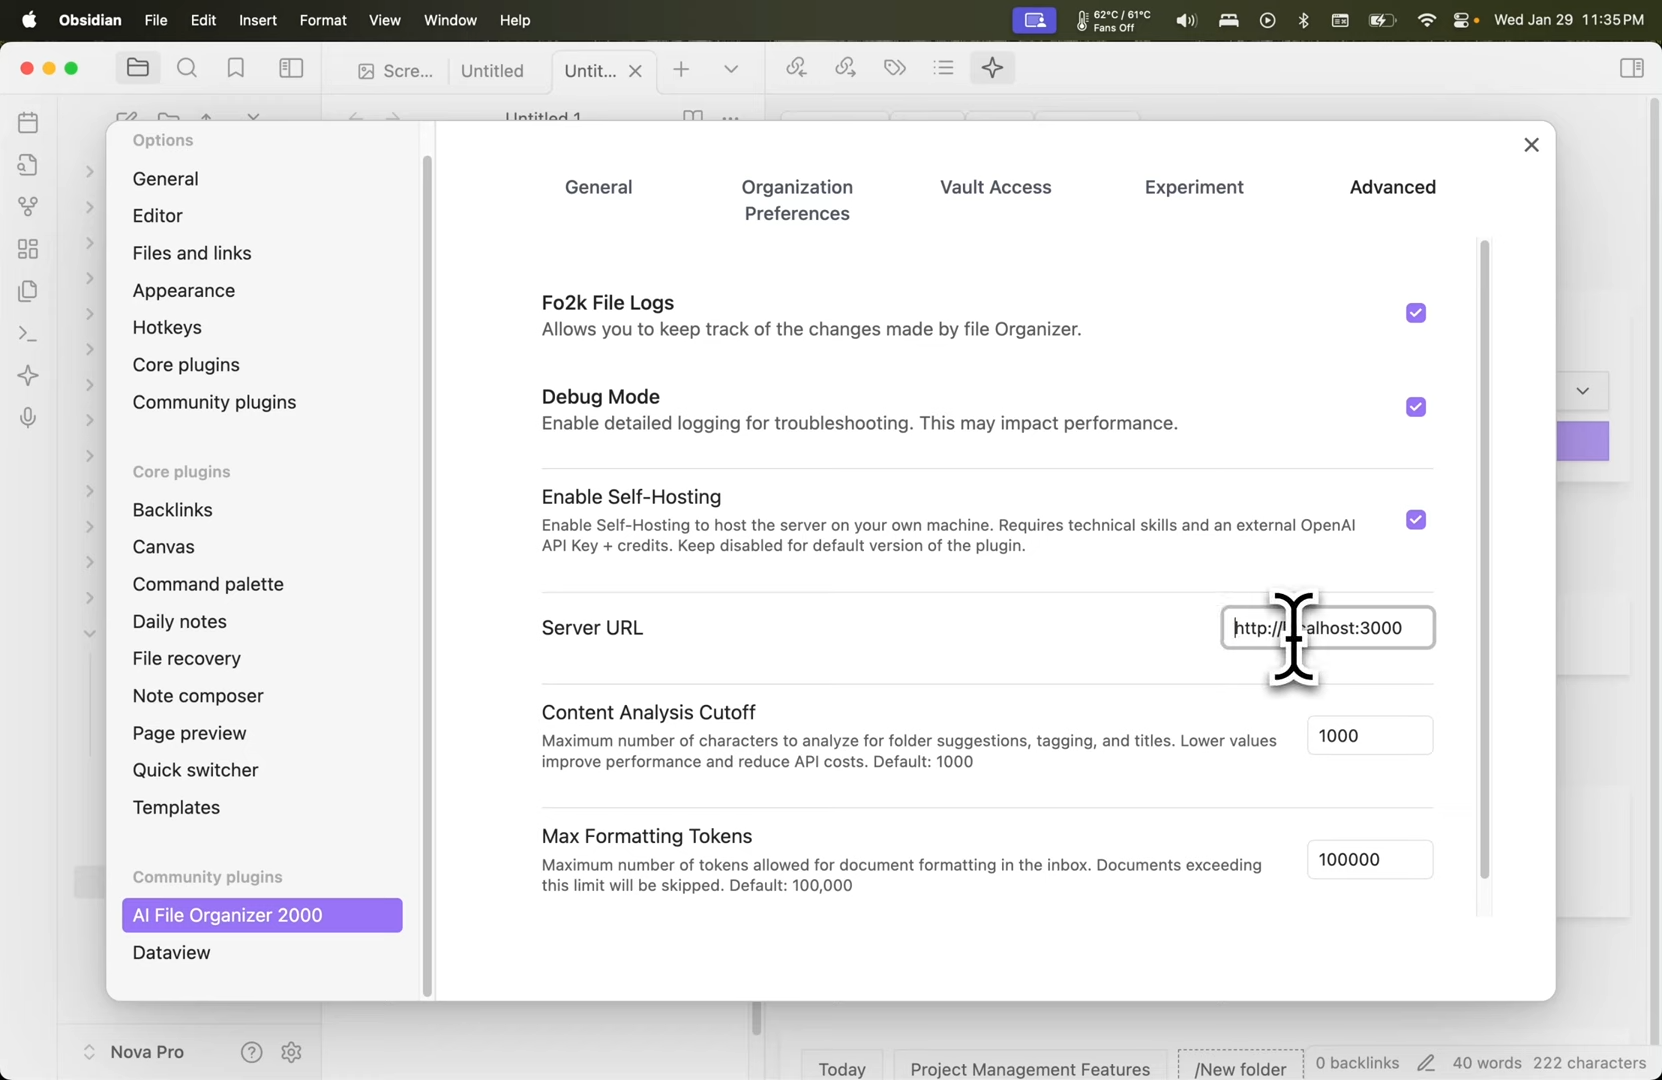
Task: Click the Today button in status bar
Action: pyautogui.click(x=842, y=1068)
